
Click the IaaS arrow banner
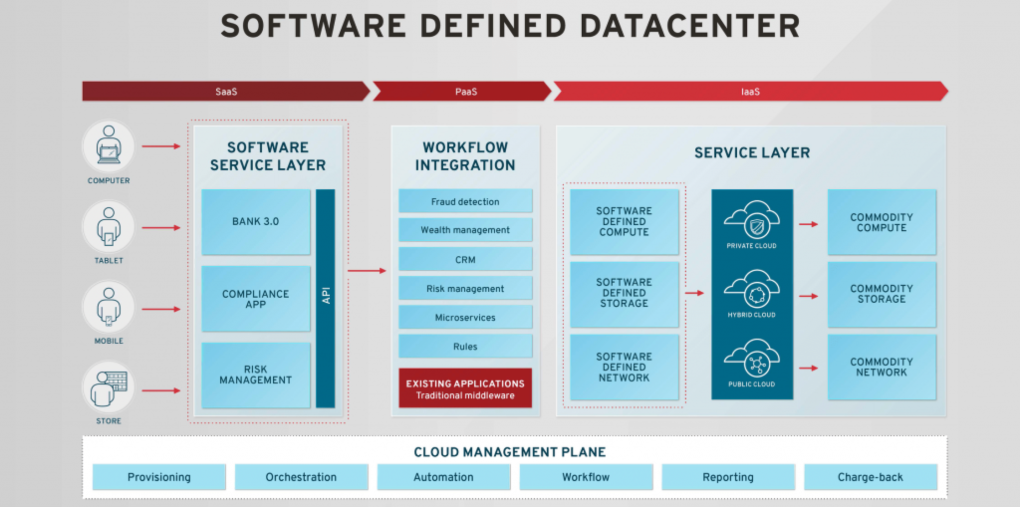pos(750,92)
